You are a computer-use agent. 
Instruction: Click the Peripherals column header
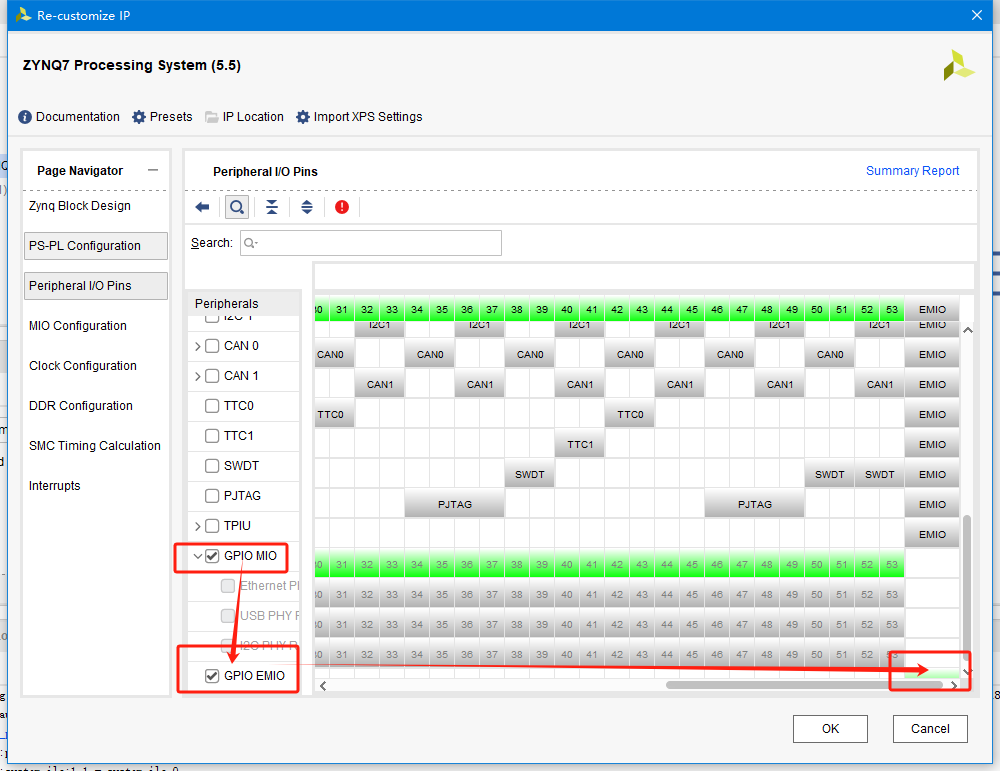pyautogui.click(x=244, y=304)
